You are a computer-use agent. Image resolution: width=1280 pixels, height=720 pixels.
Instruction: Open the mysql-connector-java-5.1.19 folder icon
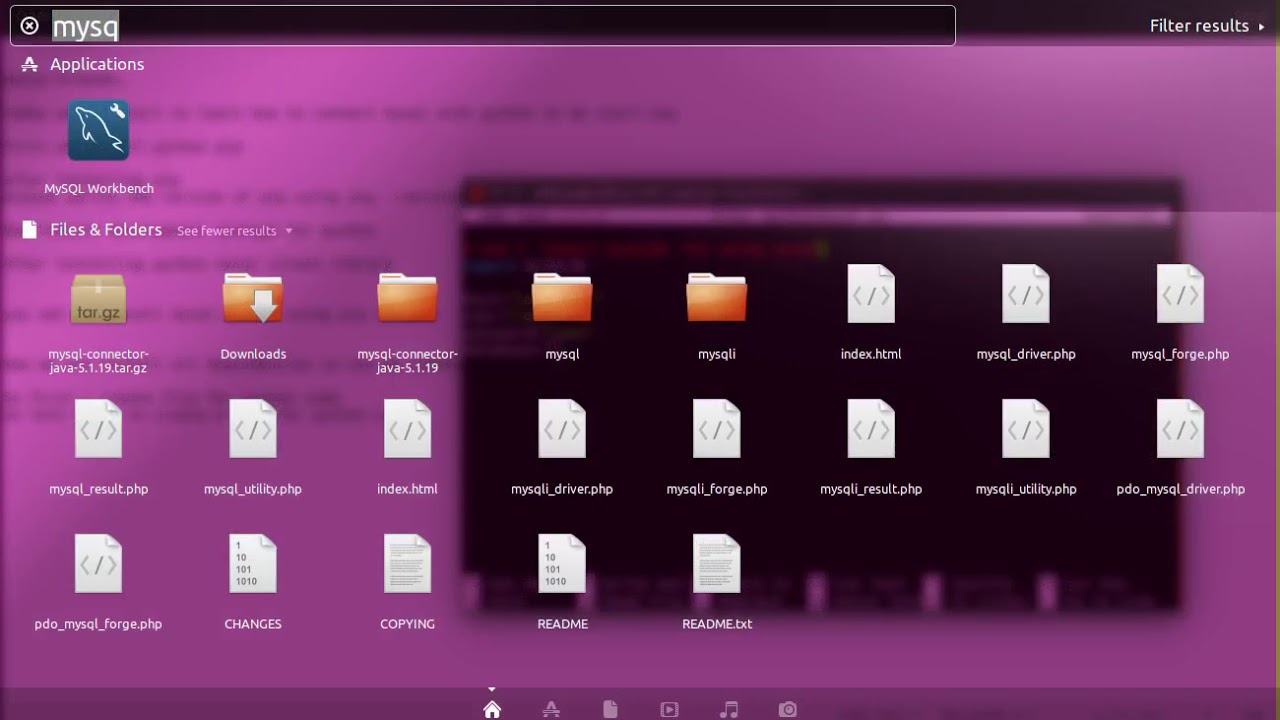coord(407,298)
